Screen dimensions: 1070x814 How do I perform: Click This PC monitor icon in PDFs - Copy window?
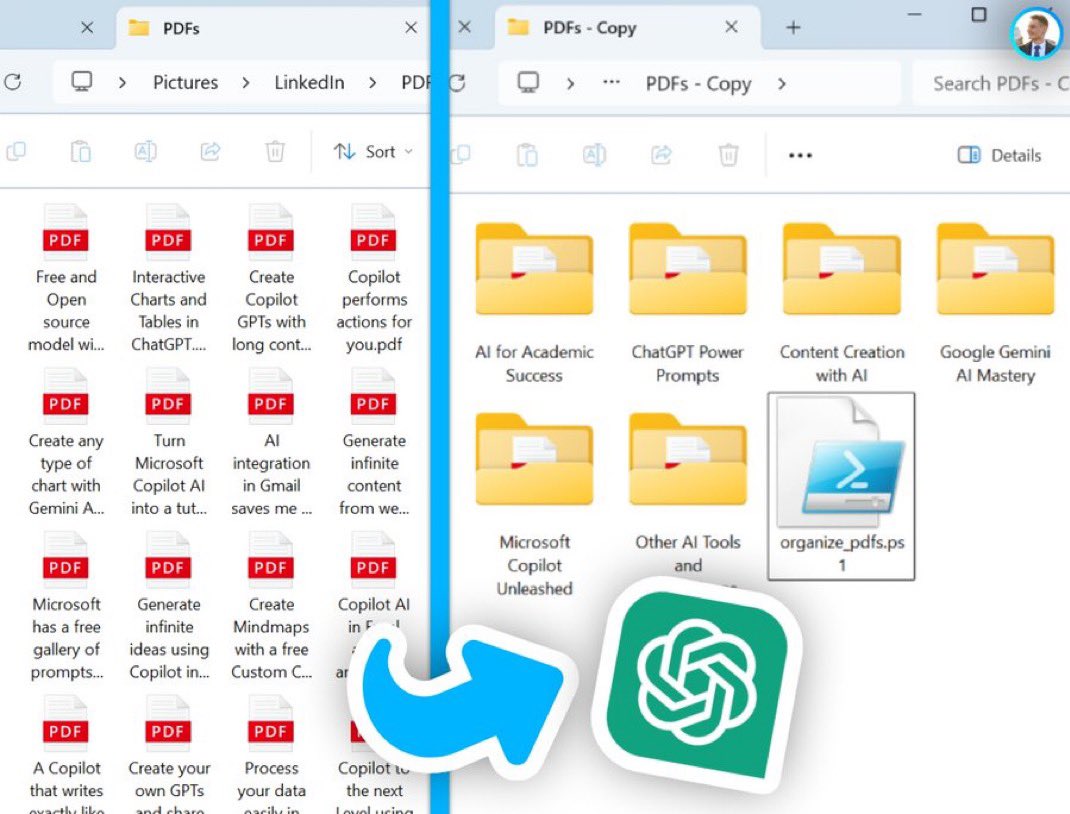(528, 83)
